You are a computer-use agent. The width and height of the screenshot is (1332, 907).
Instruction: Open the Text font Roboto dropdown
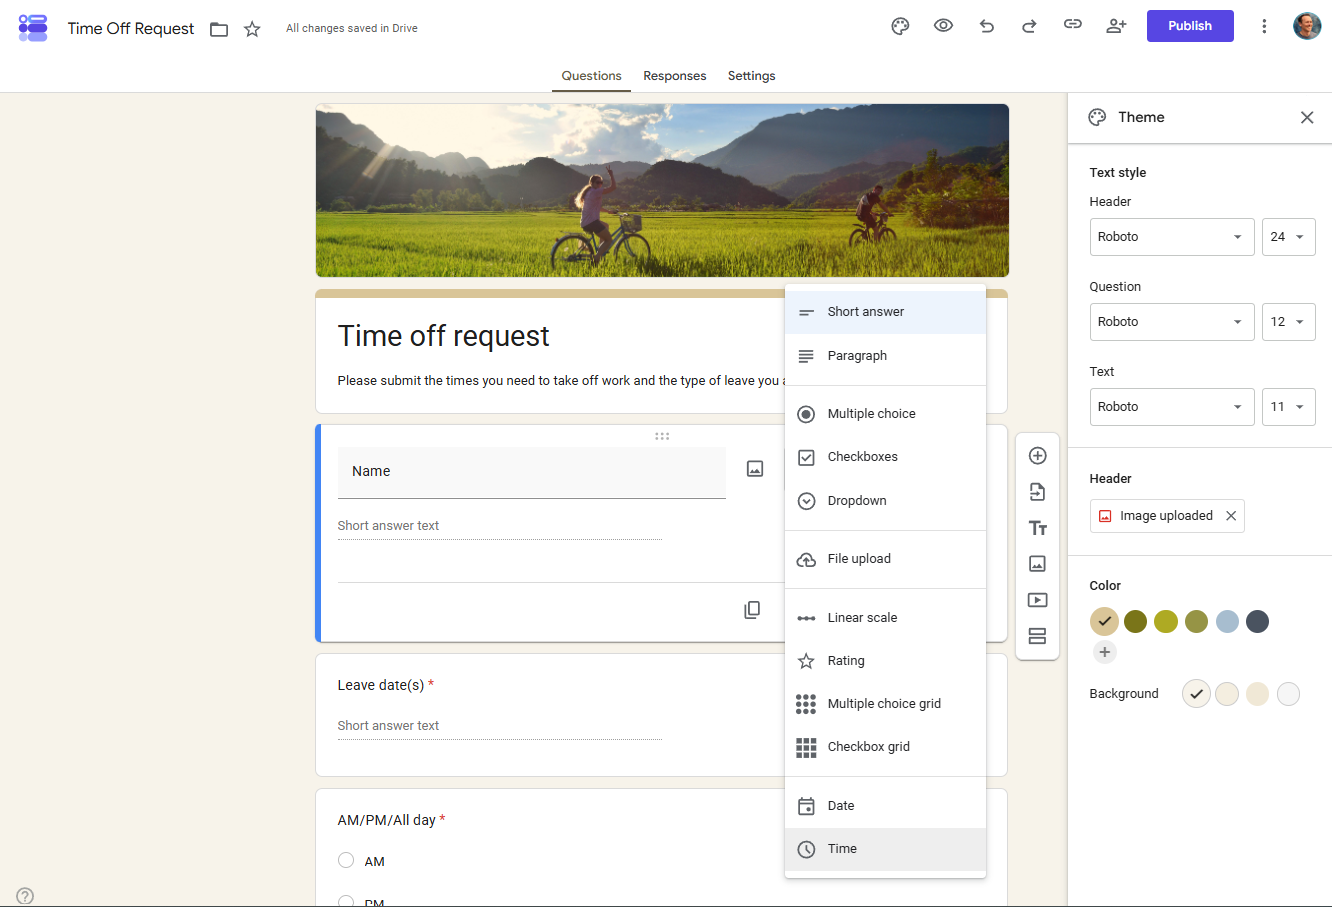tap(1172, 407)
